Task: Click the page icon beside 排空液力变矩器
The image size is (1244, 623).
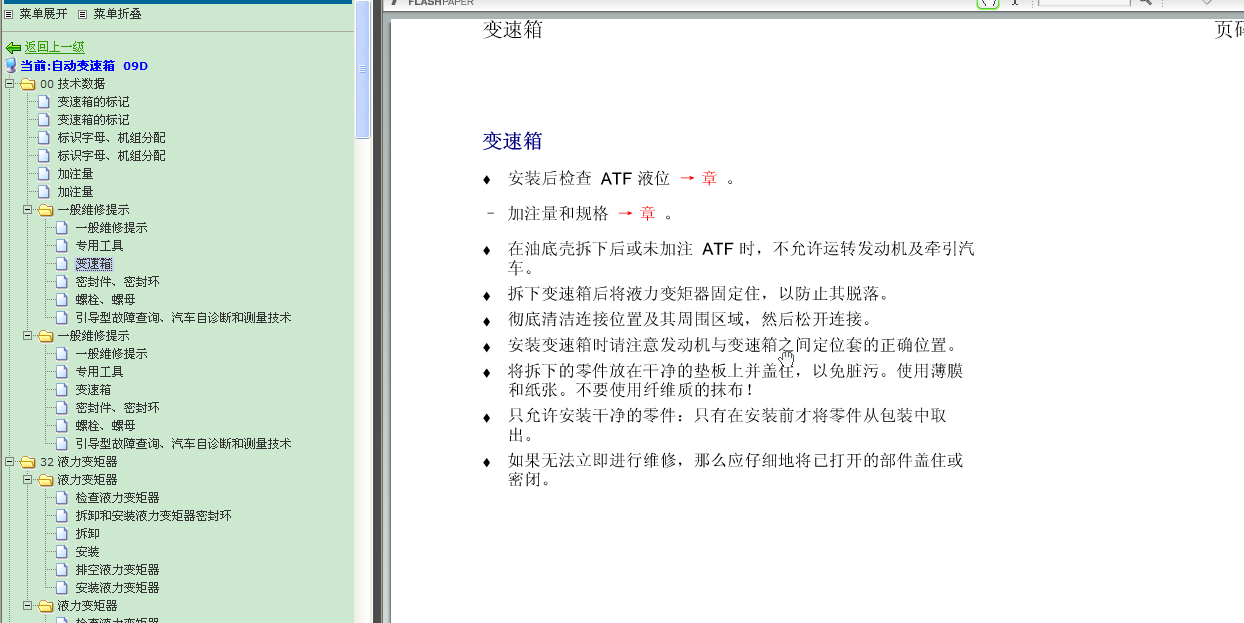Action: click(x=62, y=570)
